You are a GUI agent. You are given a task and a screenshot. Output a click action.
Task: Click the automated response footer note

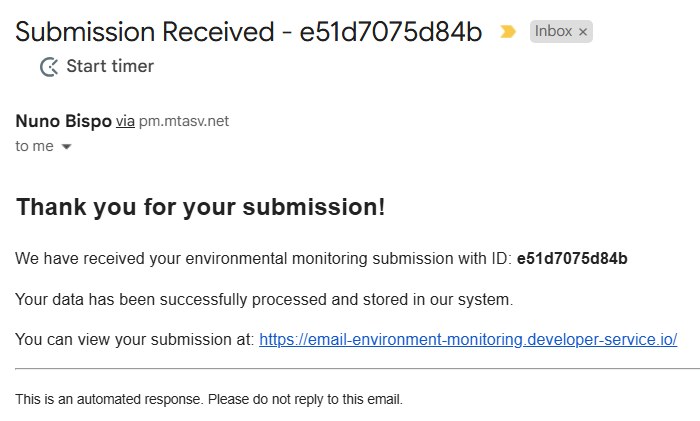coord(209,399)
